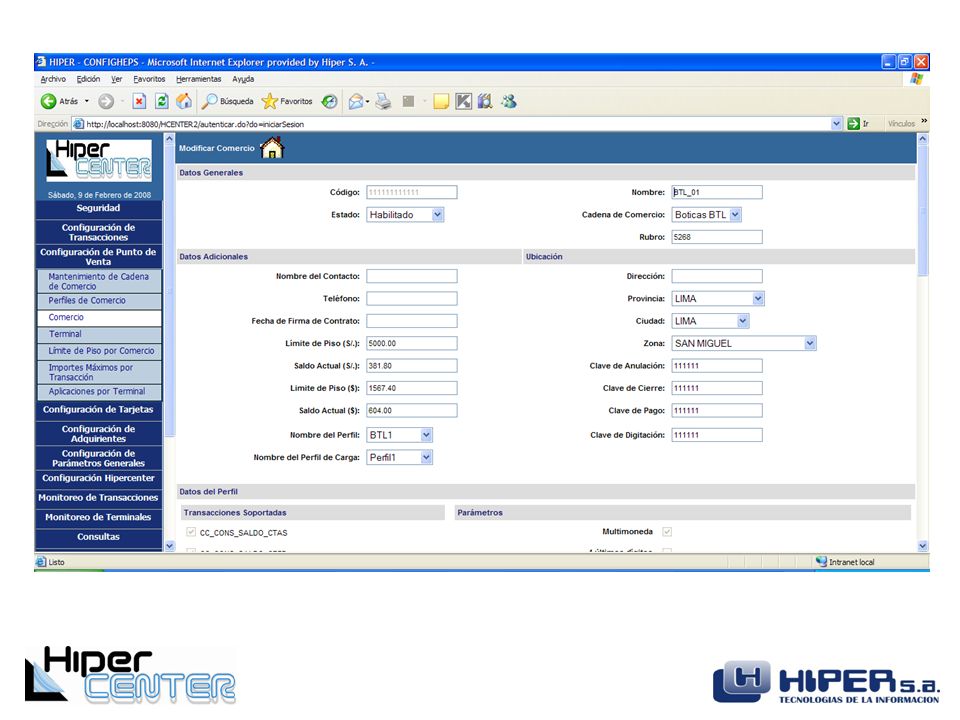The width and height of the screenshot is (960, 720).
Task: Click the Clave de Anulación field
Action: click(x=717, y=366)
